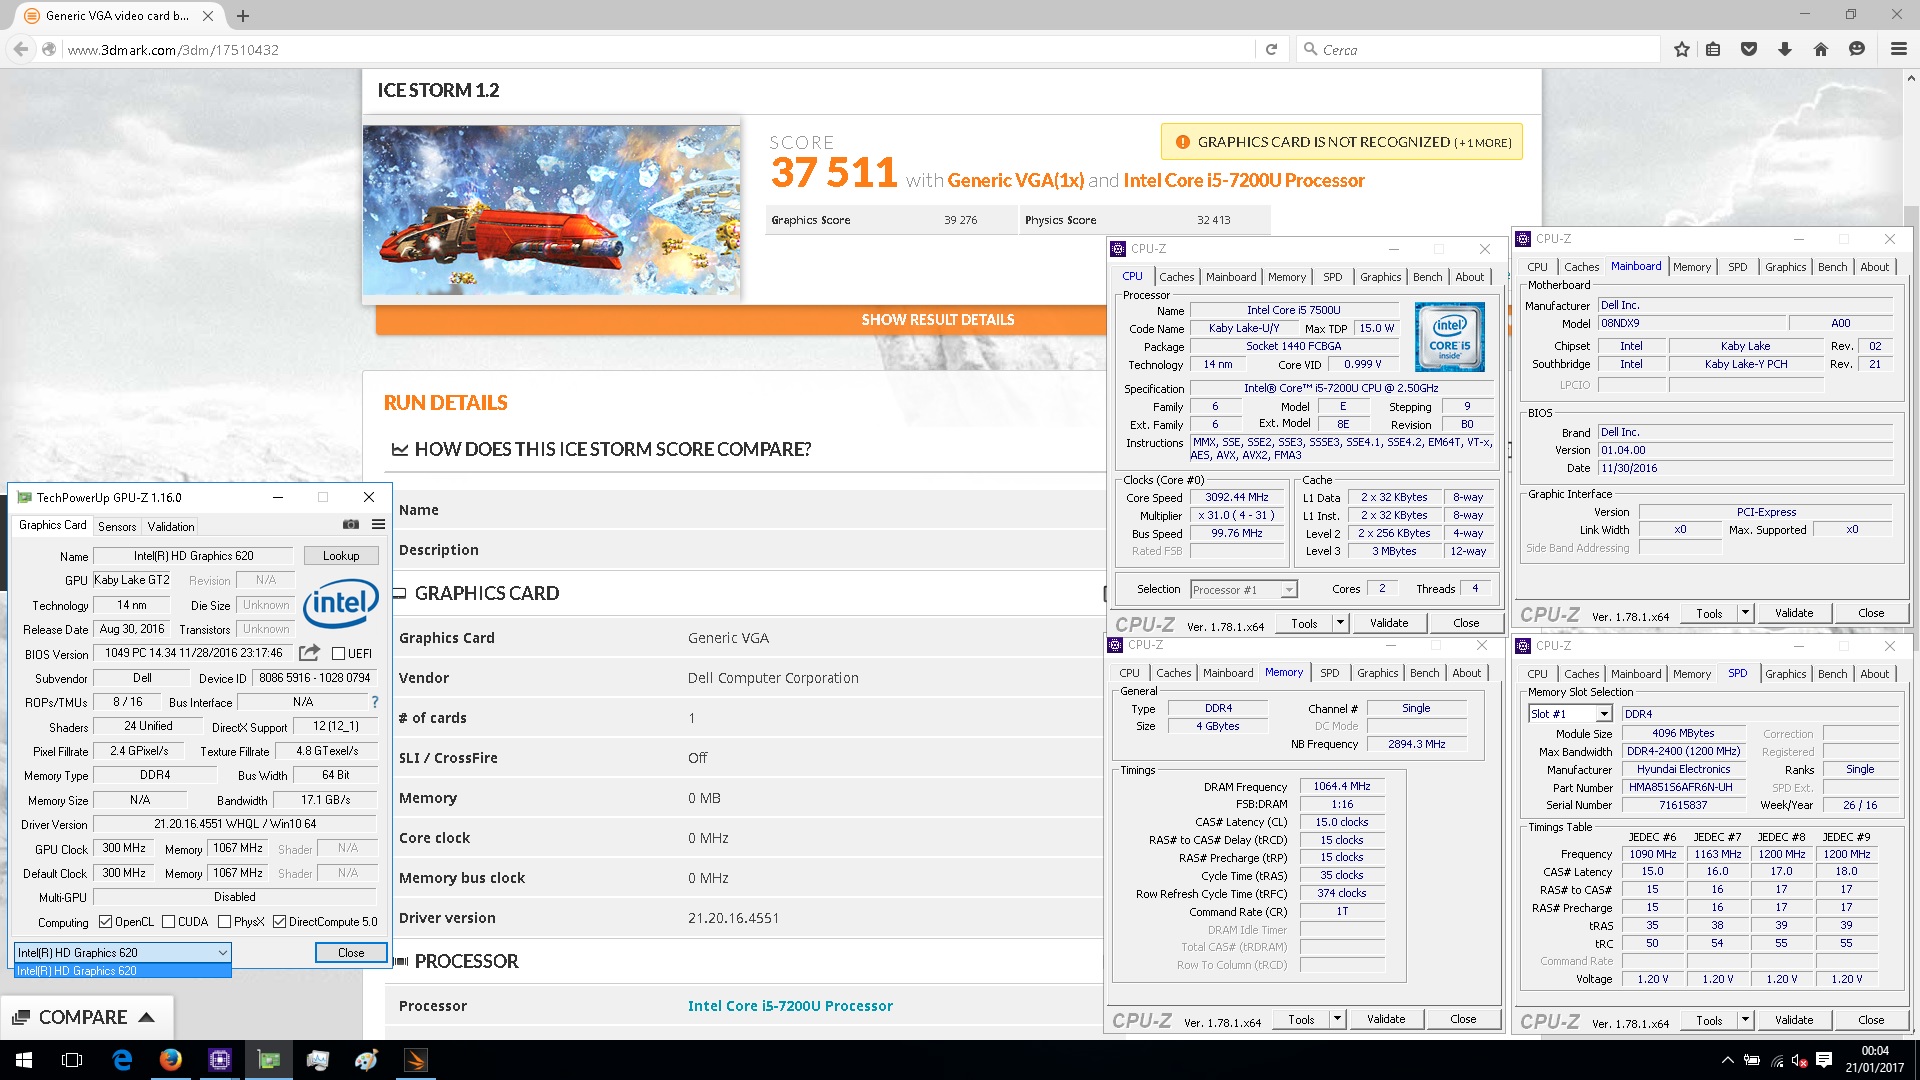
Task: Go to the browser home page
Action: tap(1821, 49)
